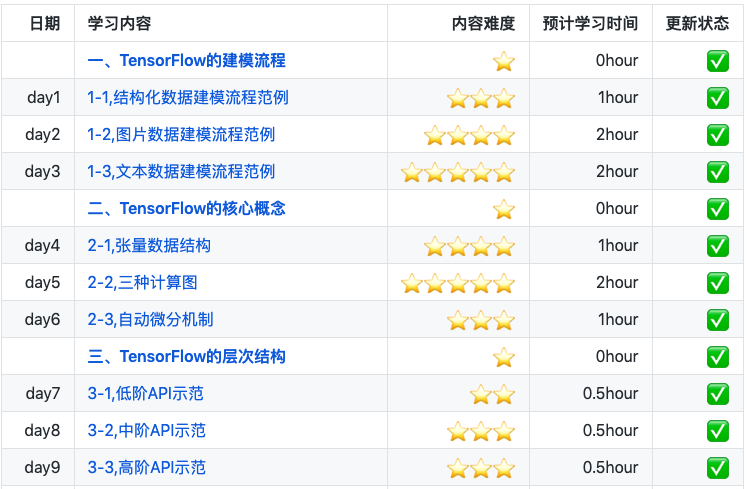Image resolution: width=747 pixels, height=489 pixels.
Task: Click 0.5hour in the day7 row
Action: (x=611, y=394)
